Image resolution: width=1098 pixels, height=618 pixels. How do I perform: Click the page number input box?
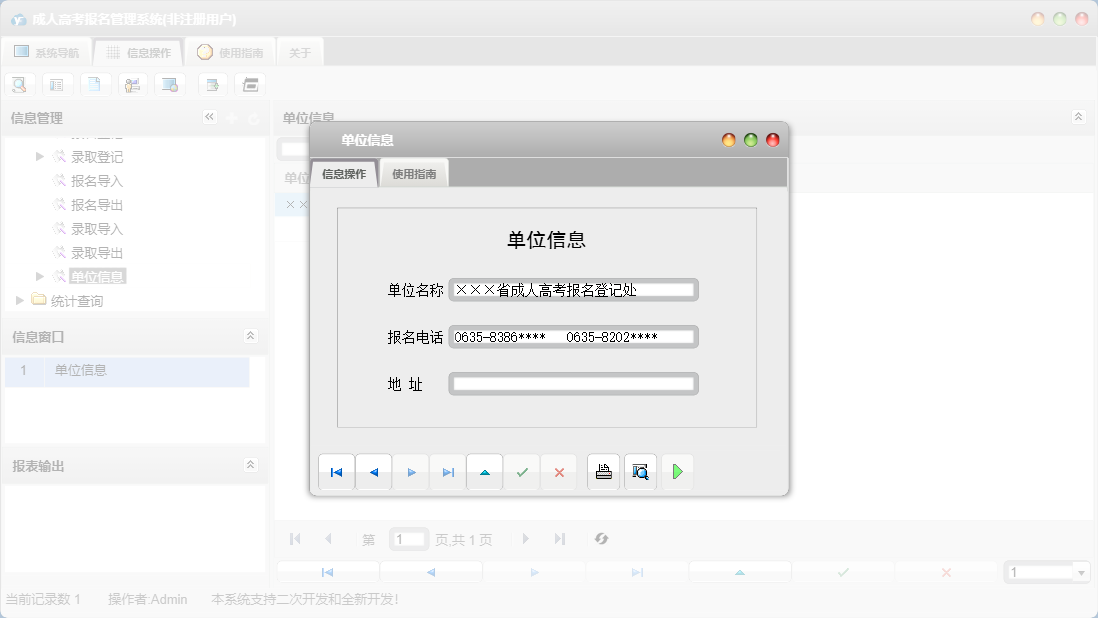(409, 539)
